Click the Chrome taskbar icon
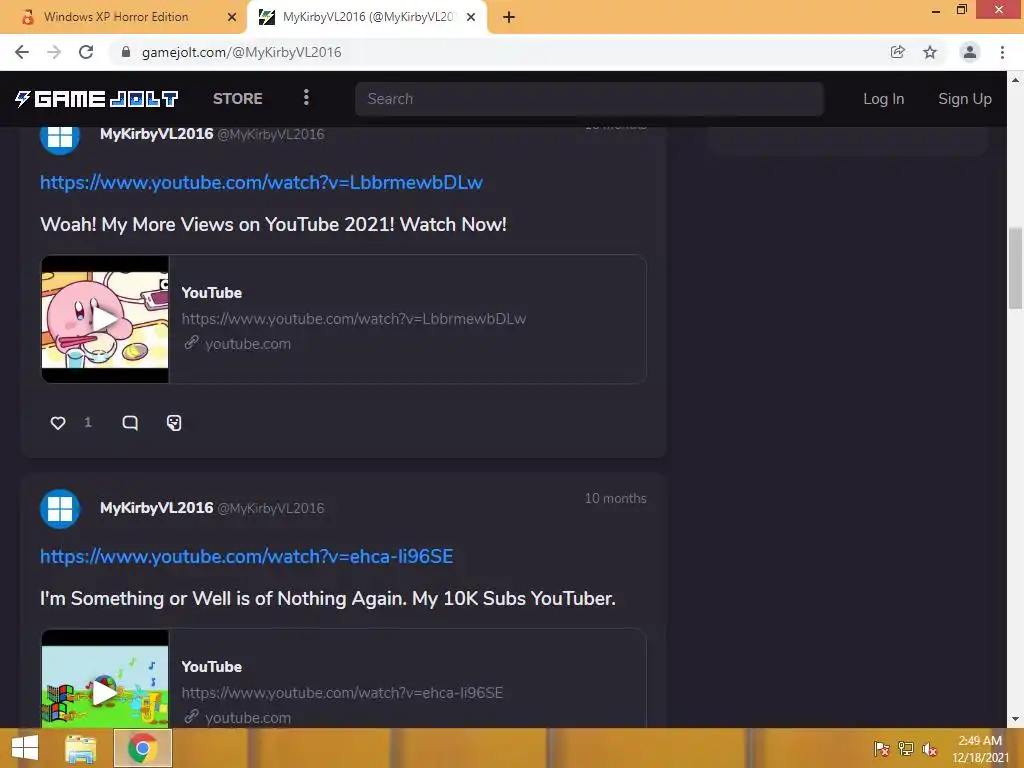 point(142,748)
